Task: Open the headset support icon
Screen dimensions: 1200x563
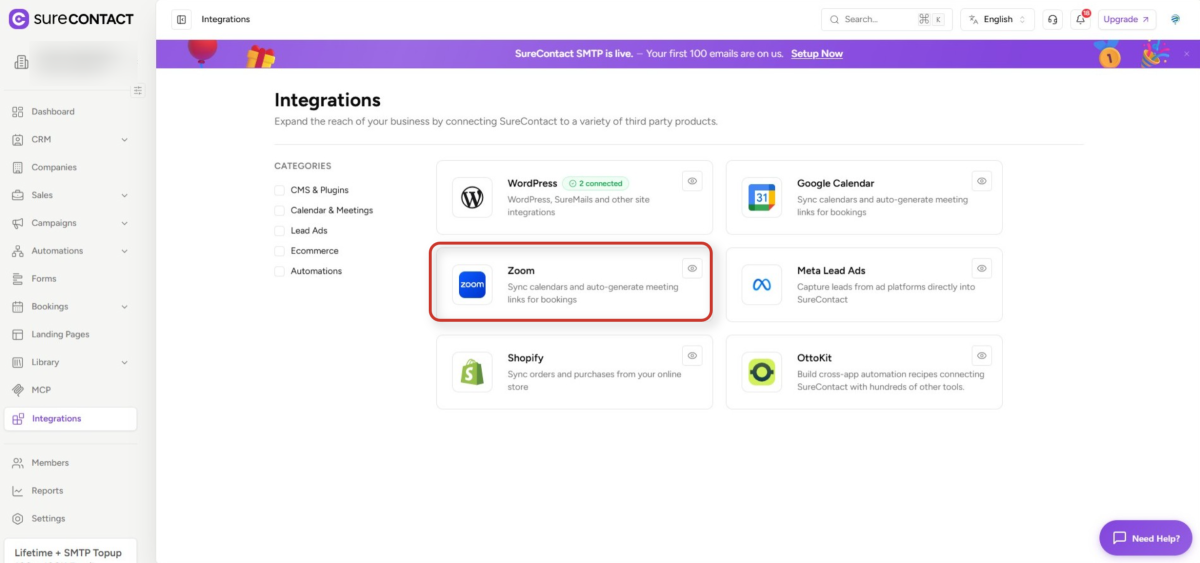Action: [1052, 19]
